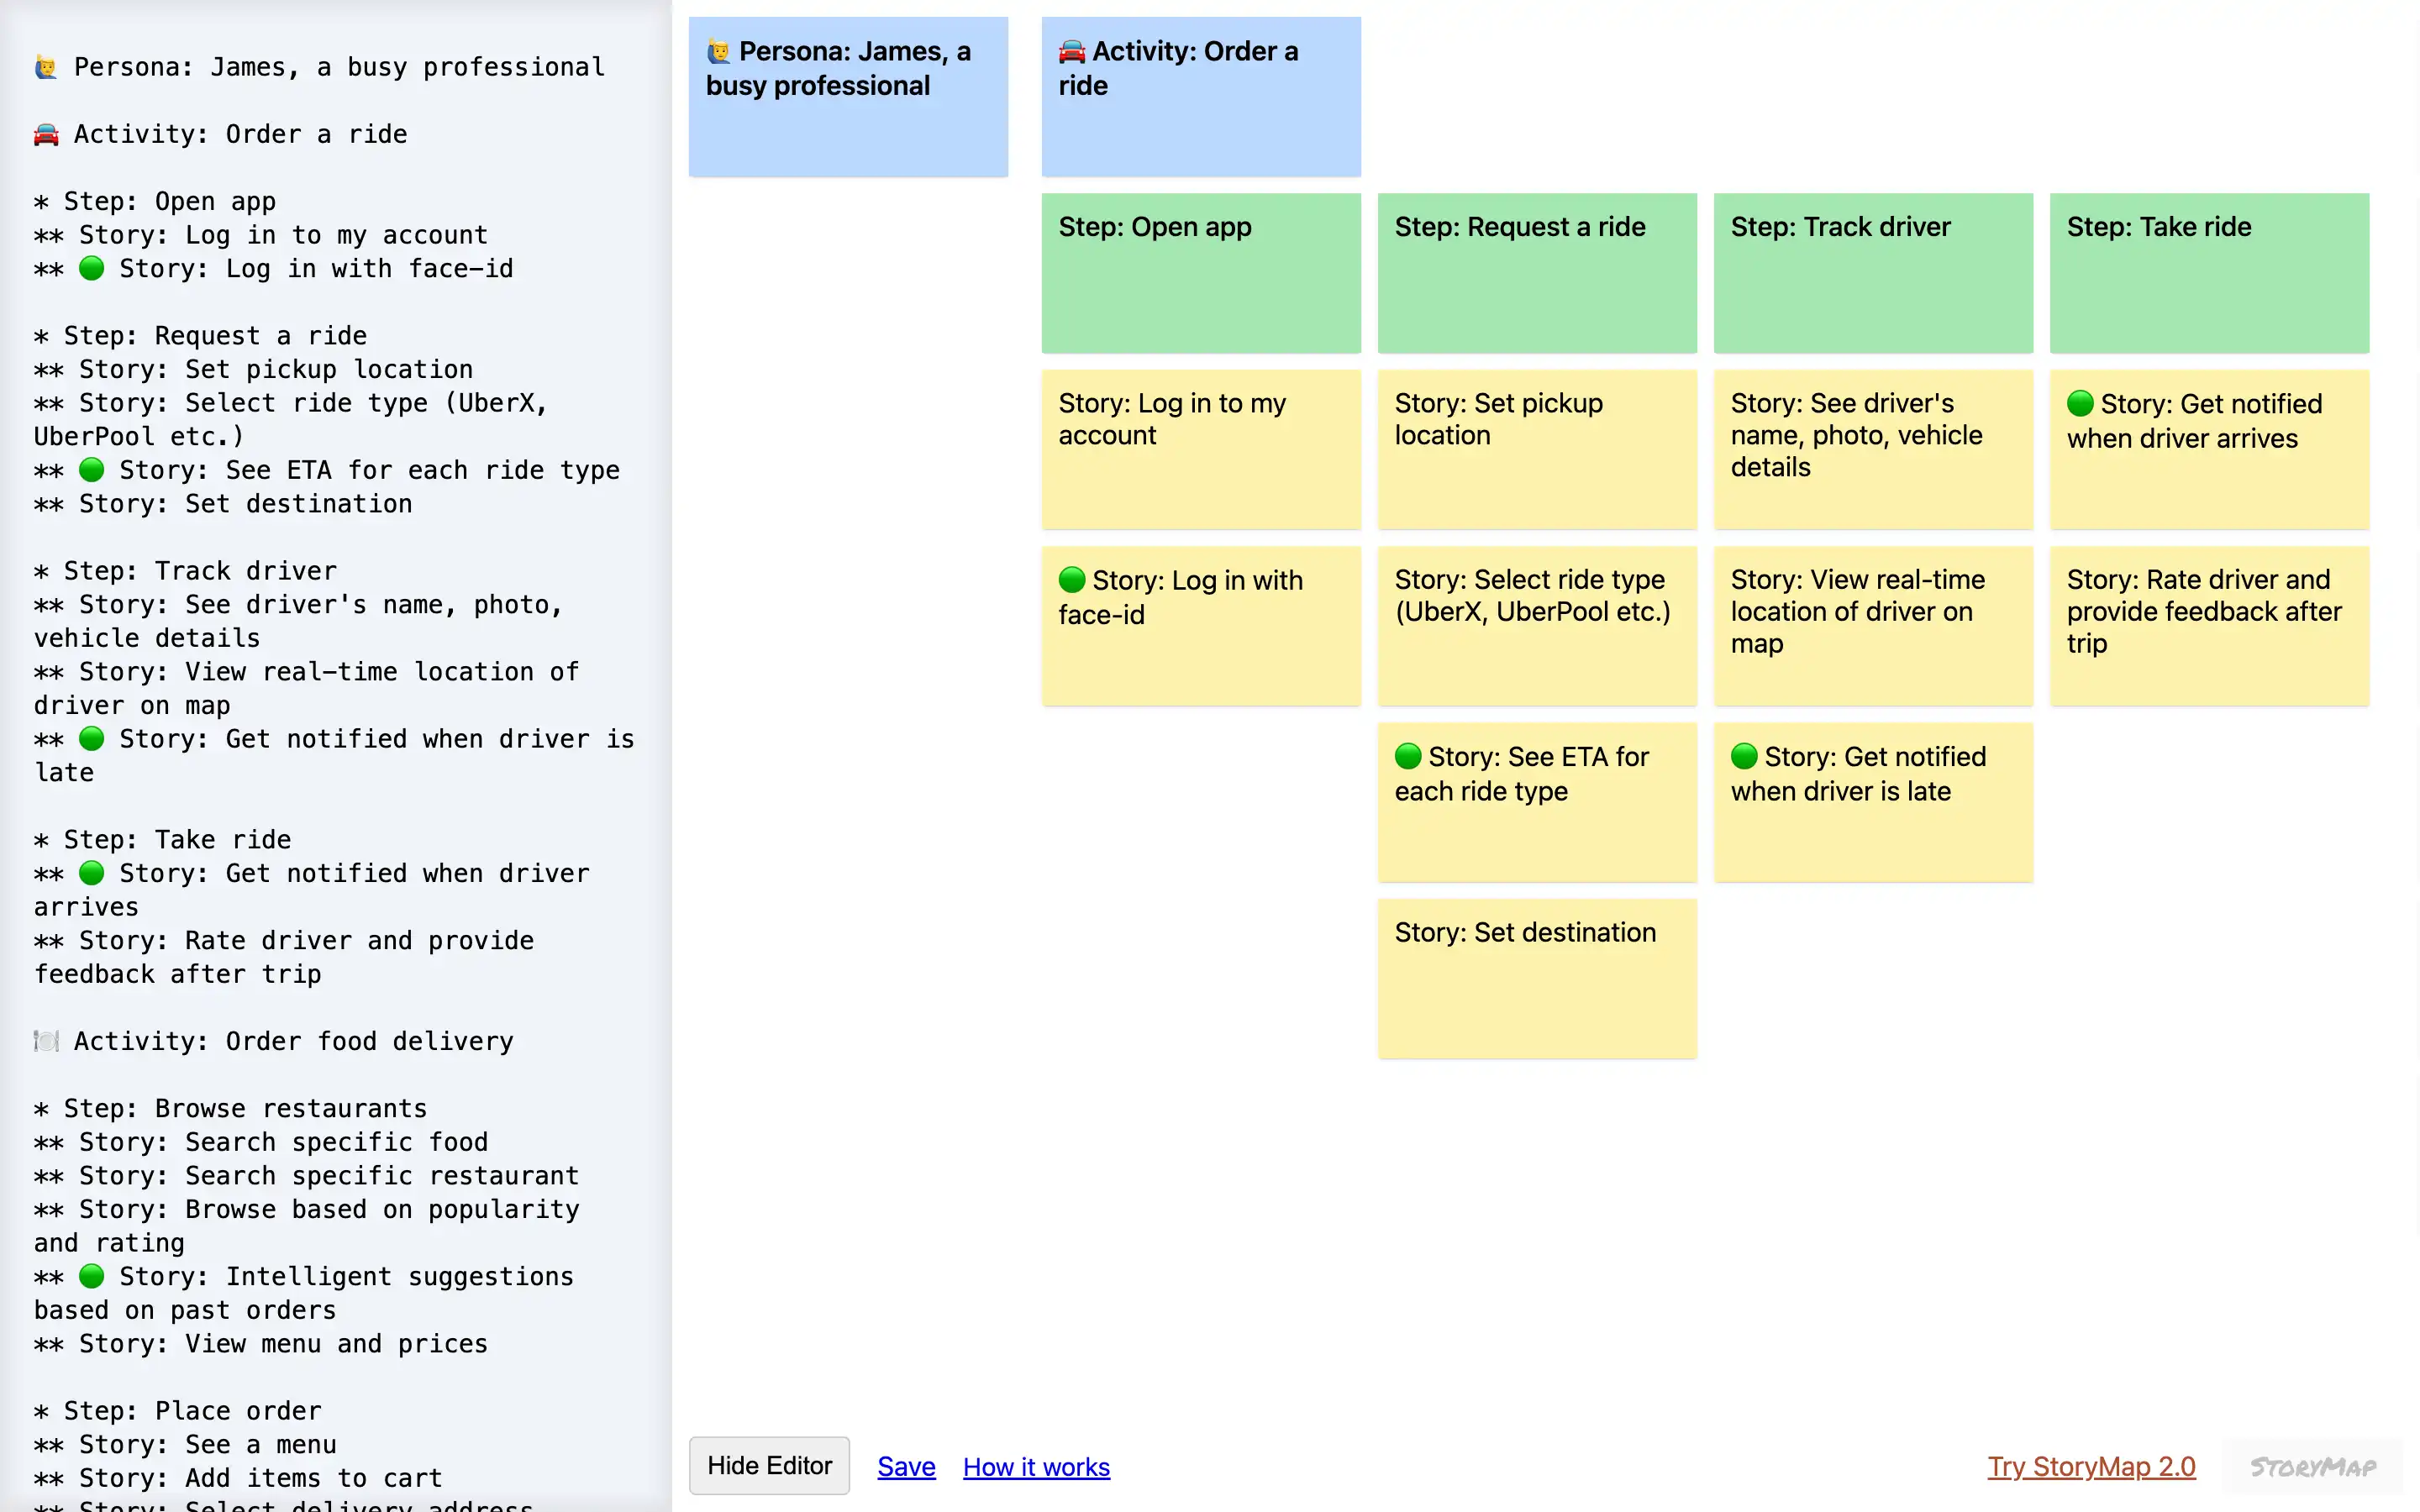The width and height of the screenshot is (2420, 1512).
Task: Click editor line 'Story: View menu and prices'
Action: coord(261,1343)
